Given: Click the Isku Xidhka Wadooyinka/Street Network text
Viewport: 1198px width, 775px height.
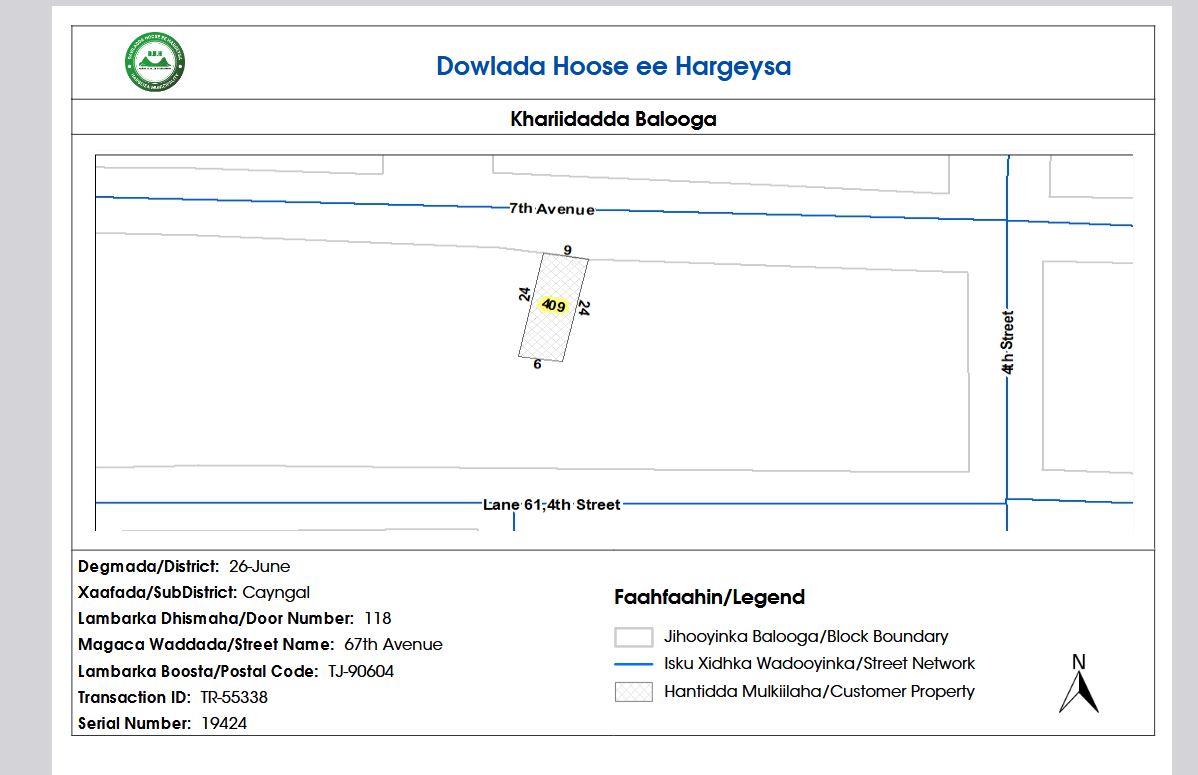Looking at the screenshot, I should 819,663.
